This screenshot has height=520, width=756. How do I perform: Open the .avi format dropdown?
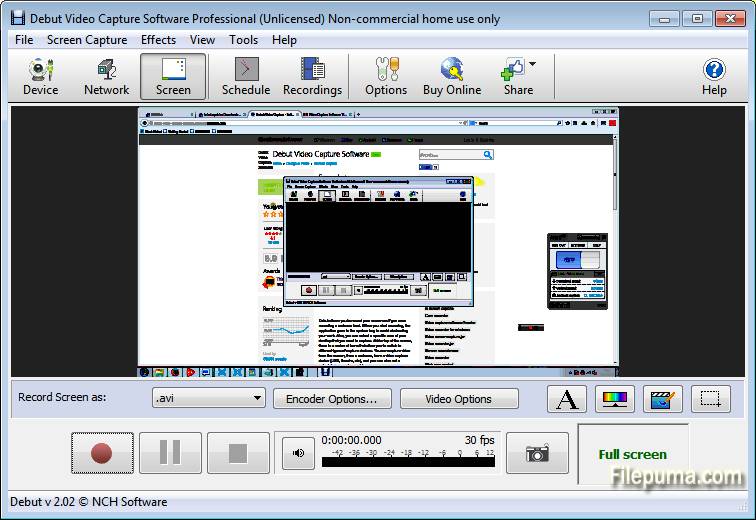coord(209,399)
